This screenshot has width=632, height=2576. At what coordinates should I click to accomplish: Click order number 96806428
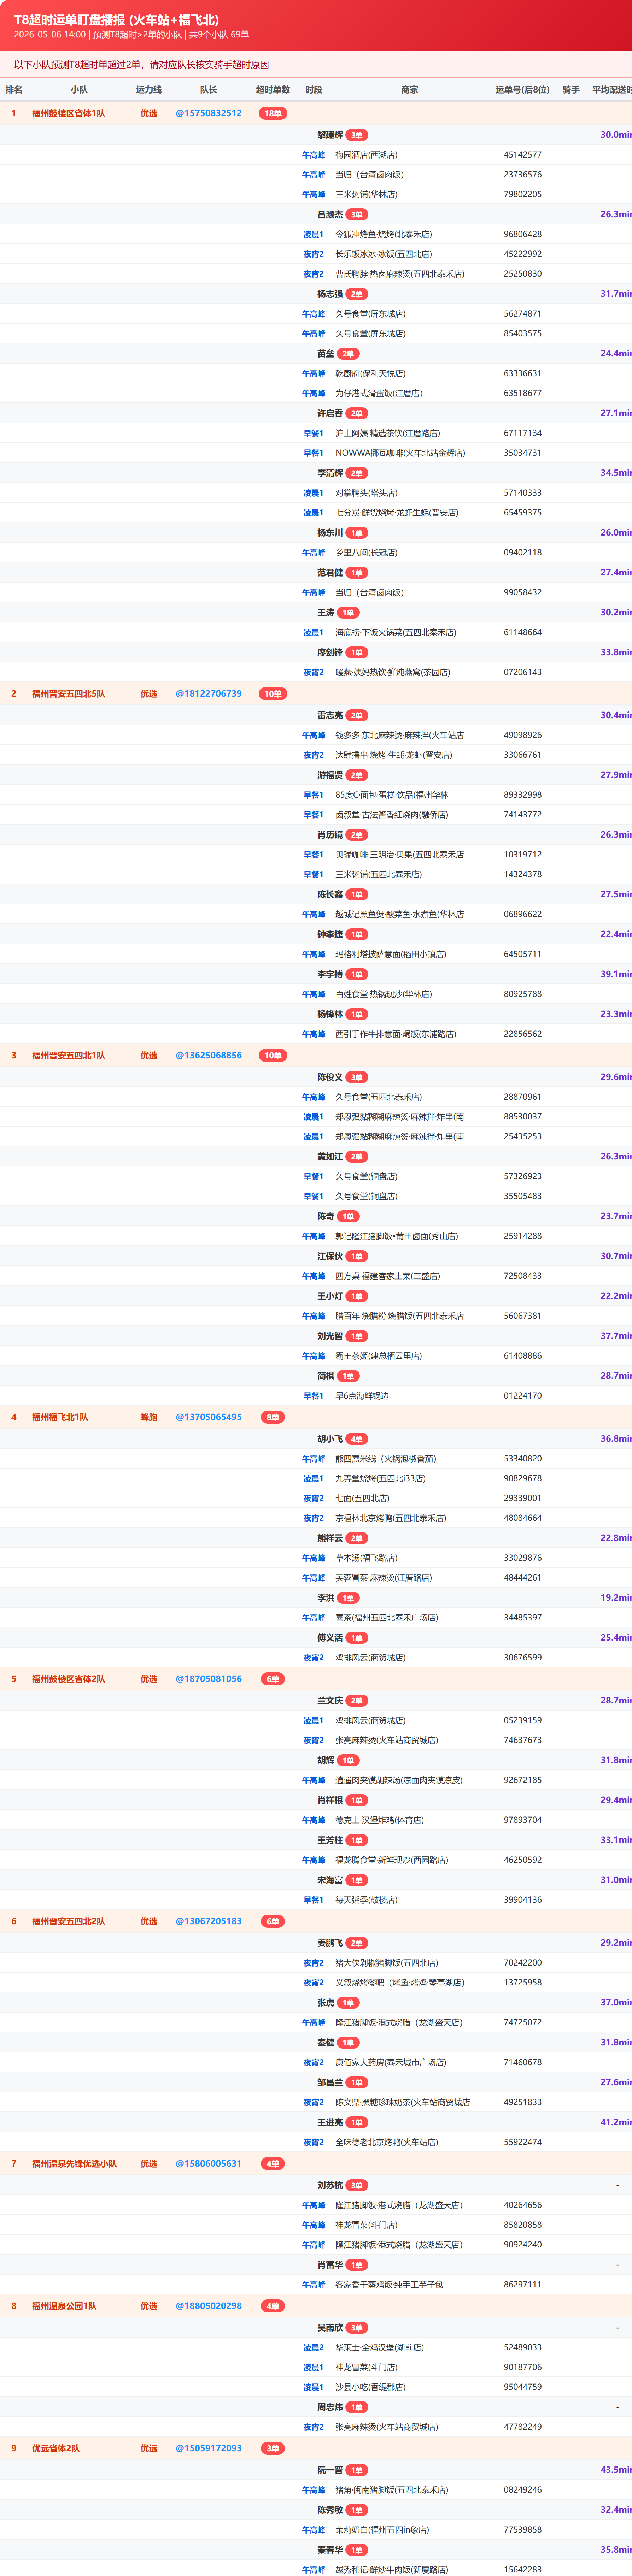(x=523, y=234)
